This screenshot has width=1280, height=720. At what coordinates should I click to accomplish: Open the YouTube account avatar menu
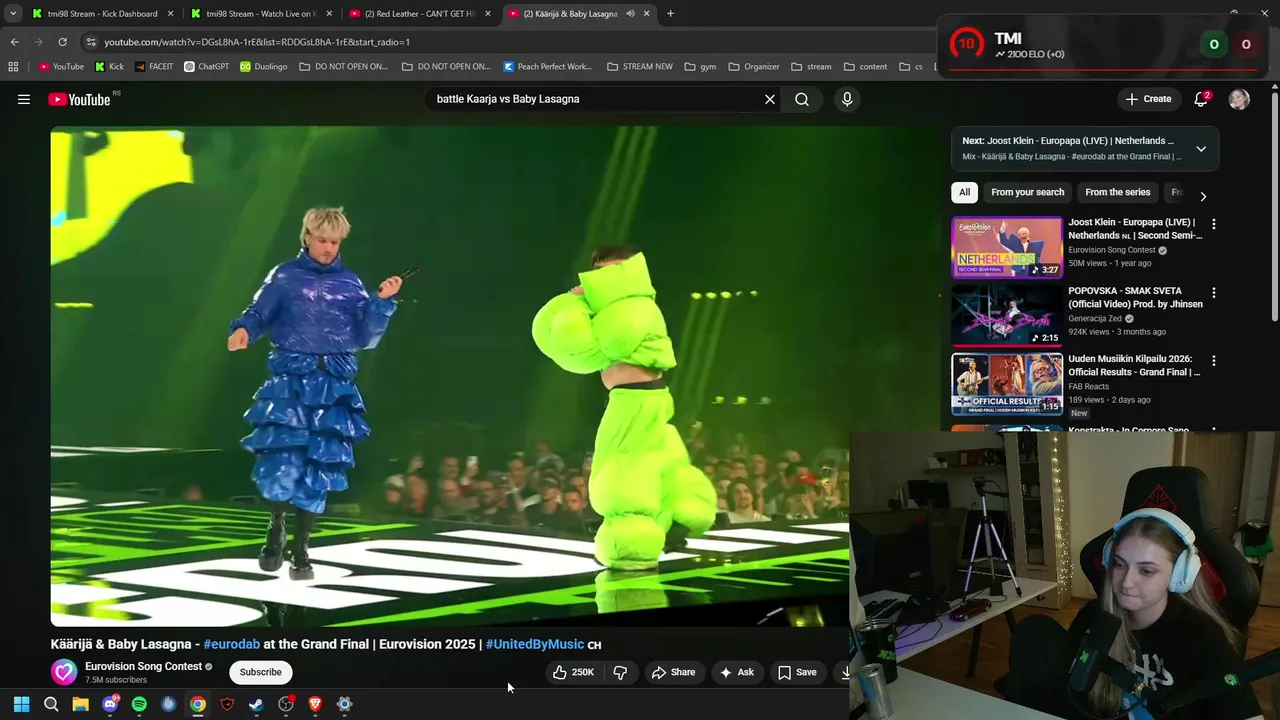1239,99
